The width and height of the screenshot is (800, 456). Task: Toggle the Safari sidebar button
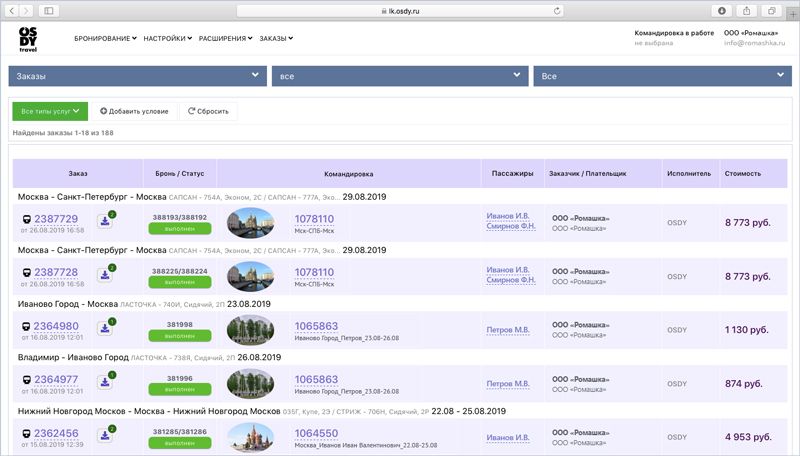(50, 10)
